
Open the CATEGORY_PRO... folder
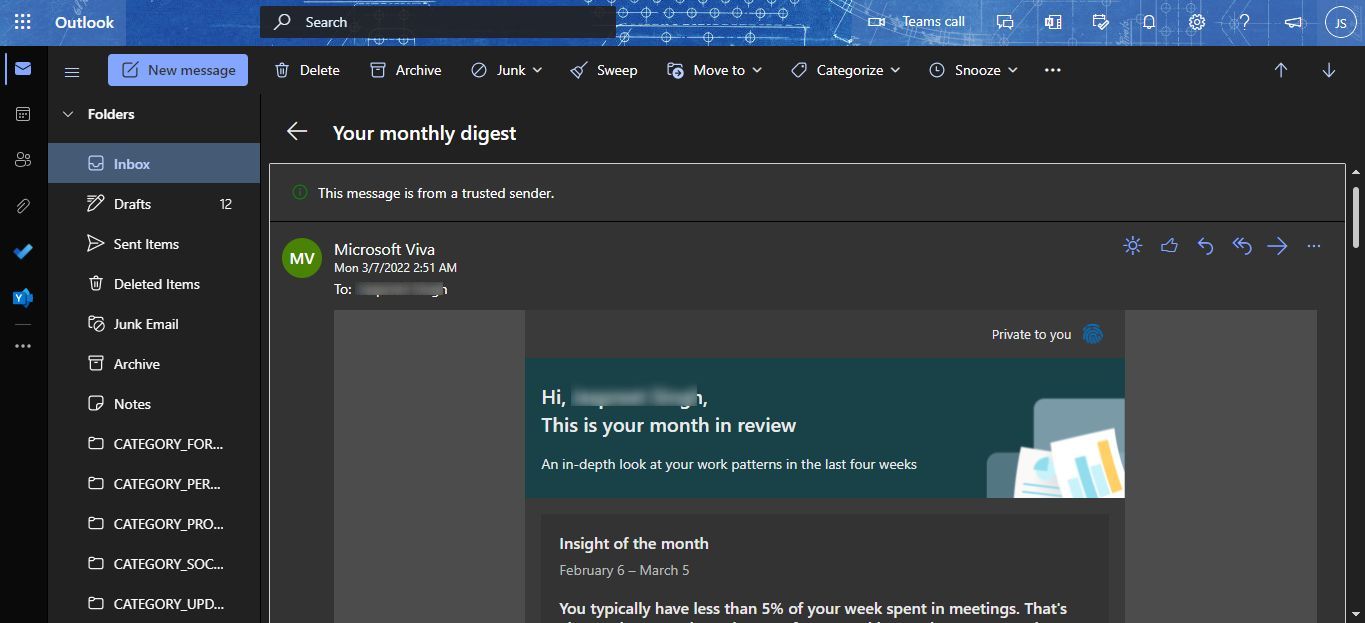(155, 524)
